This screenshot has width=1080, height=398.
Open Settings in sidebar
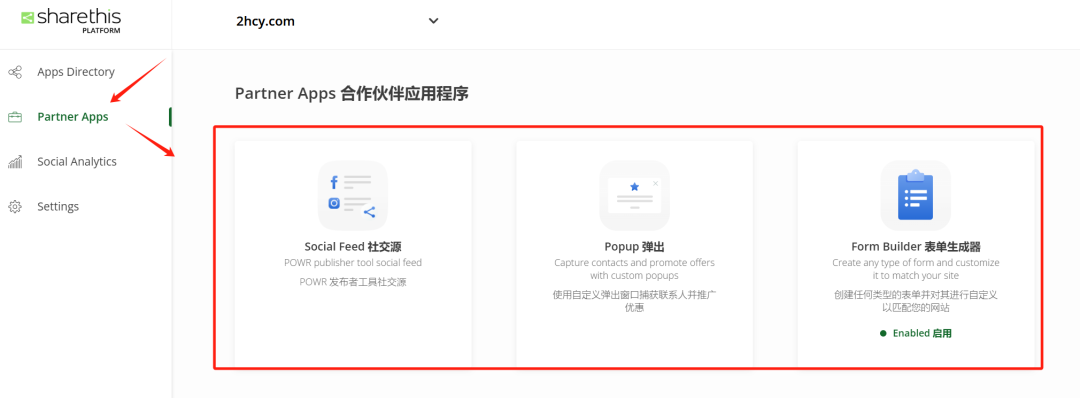(58, 207)
